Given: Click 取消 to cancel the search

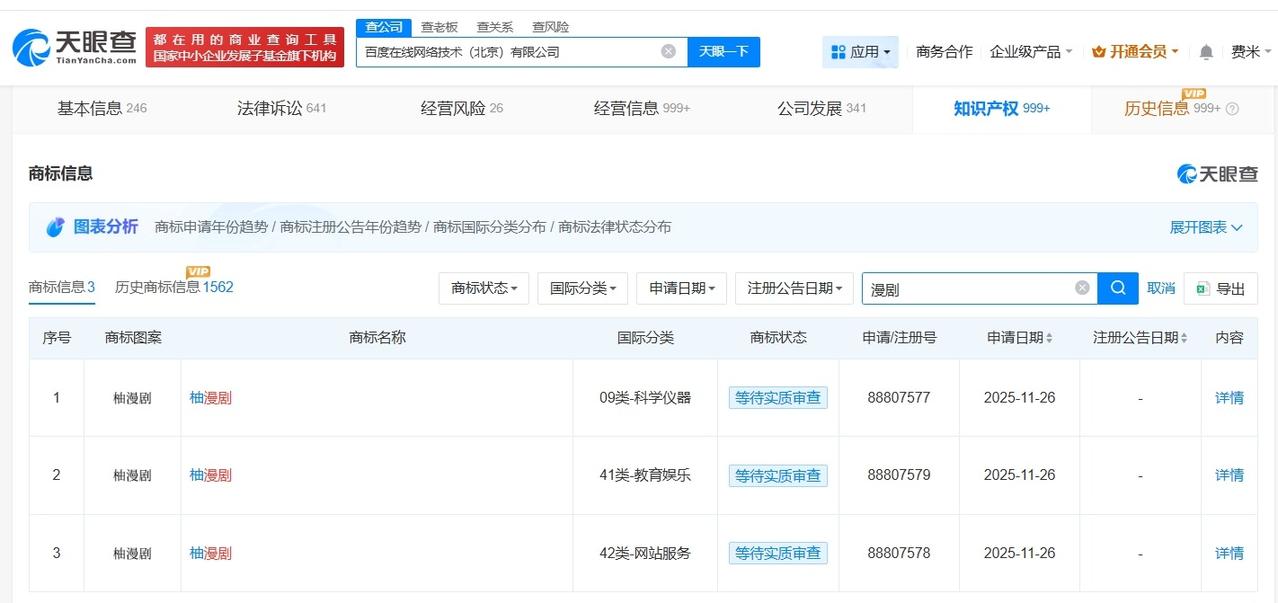Looking at the screenshot, I should (x=1161, y=288).
